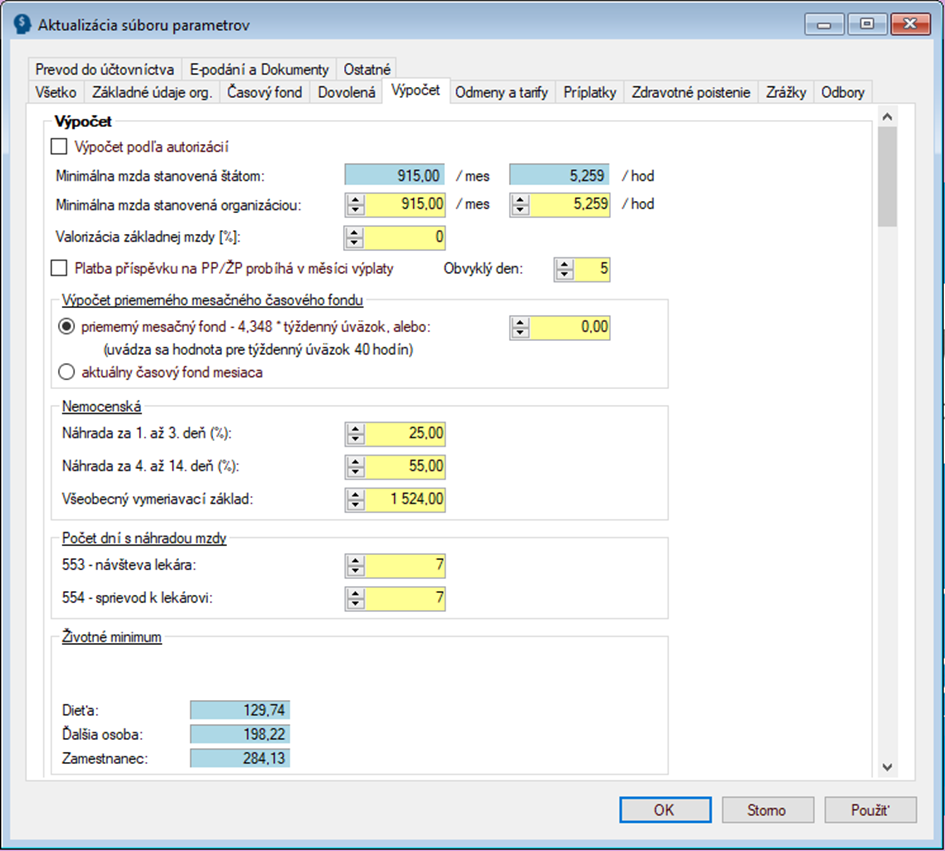Click Dieťa životné minimum value 129,74
Image resolution: width=945 pixels, height=851 pixels.
tap(240, 710)
